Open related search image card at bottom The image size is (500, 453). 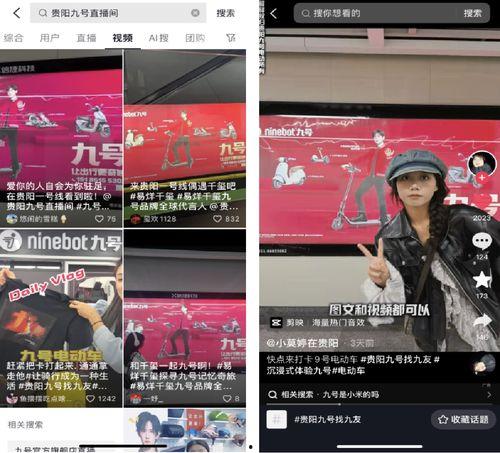point(185,430)
